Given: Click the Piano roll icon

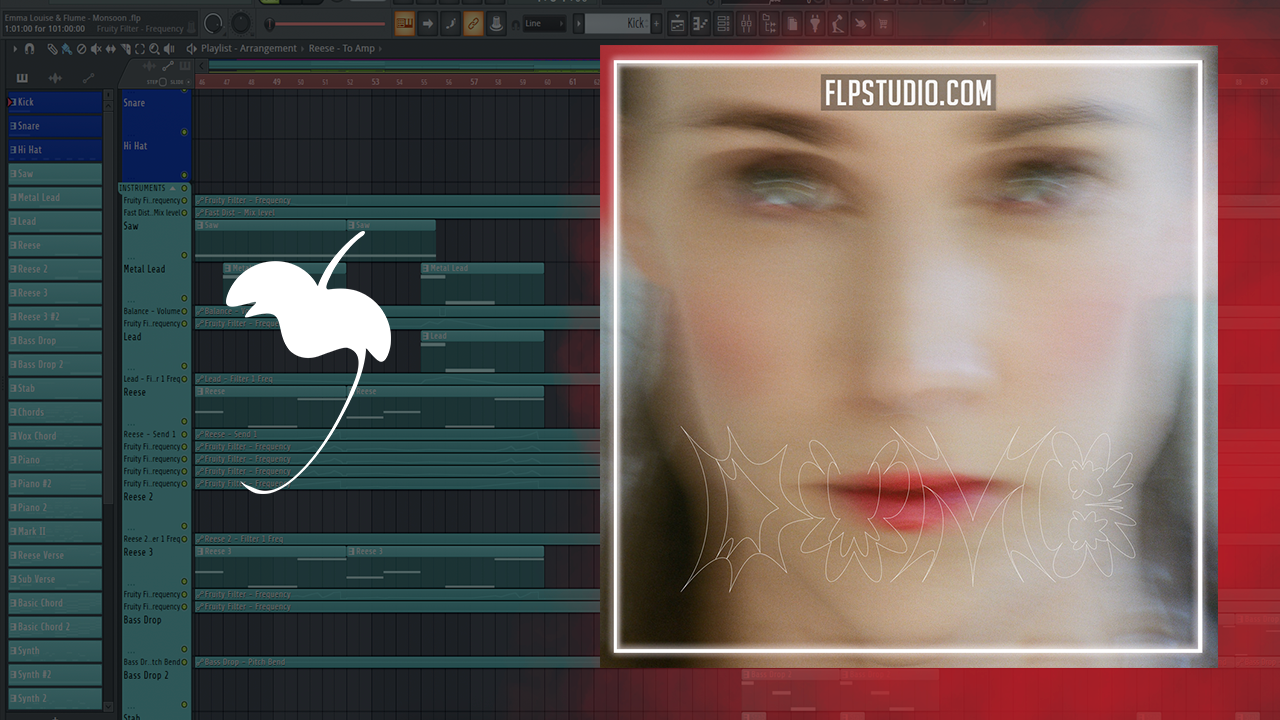Looking at the screenshot, I should click(x=700, y=23).
